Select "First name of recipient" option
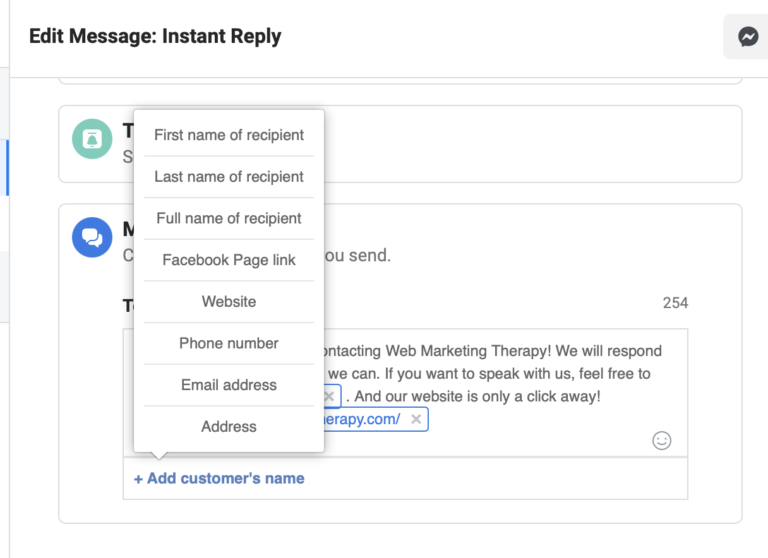Image resolution: width=768 pixels, height=558 pixels. 229,135
